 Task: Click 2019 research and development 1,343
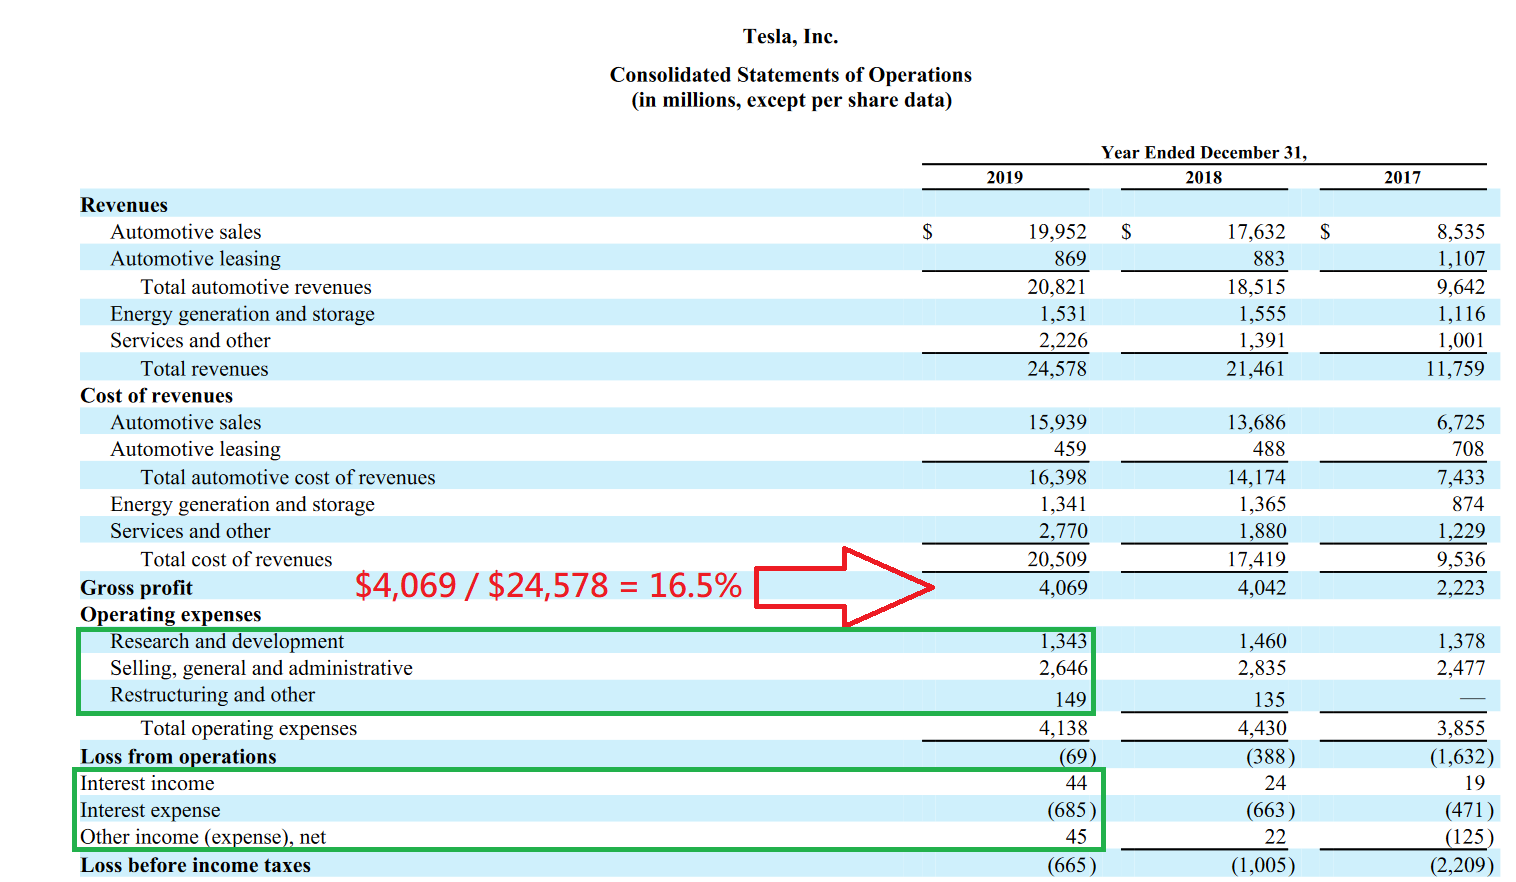coord(1063,641)
